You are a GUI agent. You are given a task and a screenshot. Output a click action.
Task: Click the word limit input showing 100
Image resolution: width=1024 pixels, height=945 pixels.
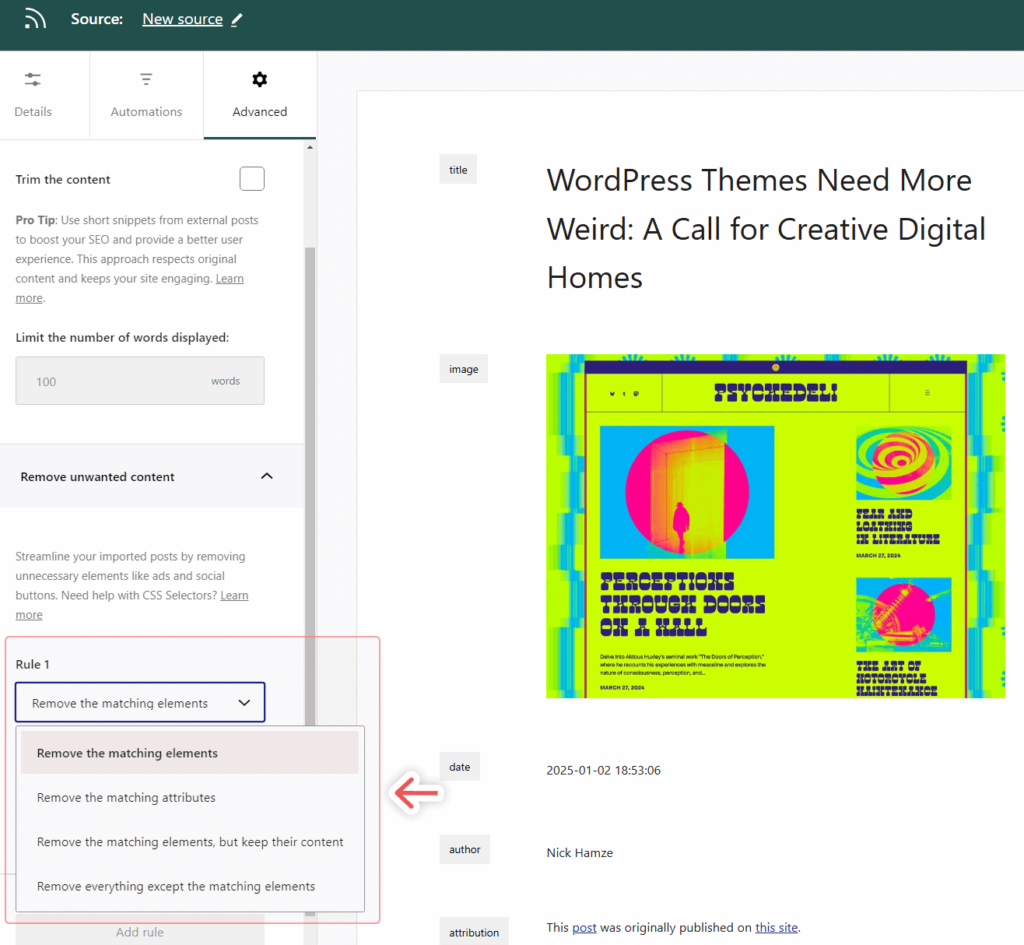click(x=139, y=380)
